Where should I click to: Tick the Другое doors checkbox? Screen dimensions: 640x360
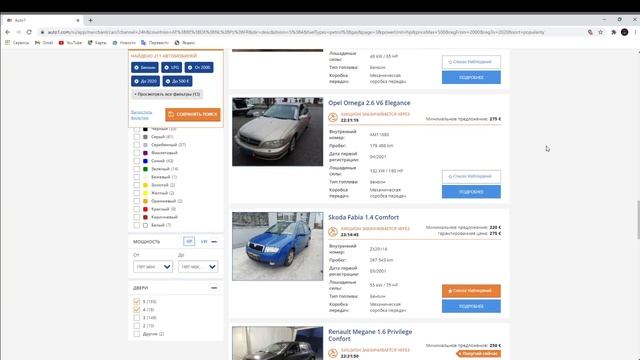pyautogui.click(x=137, y=334)
